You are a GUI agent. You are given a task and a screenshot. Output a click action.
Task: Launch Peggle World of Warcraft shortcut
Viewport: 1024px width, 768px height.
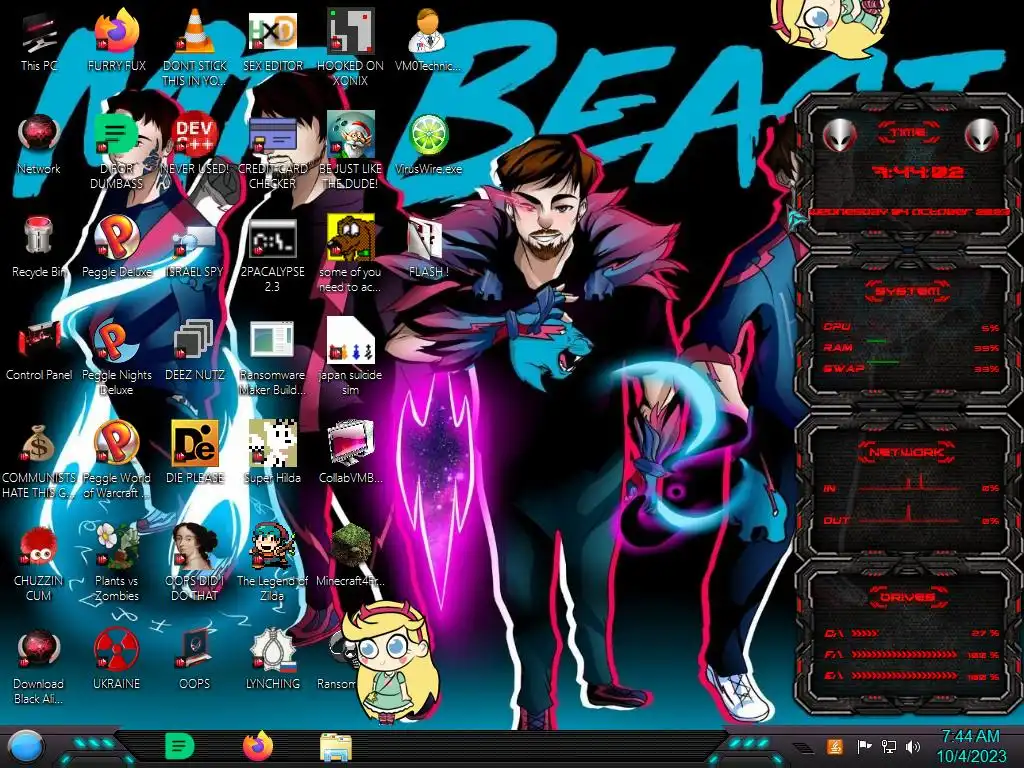pyautogui.click(x=116, y=460)
